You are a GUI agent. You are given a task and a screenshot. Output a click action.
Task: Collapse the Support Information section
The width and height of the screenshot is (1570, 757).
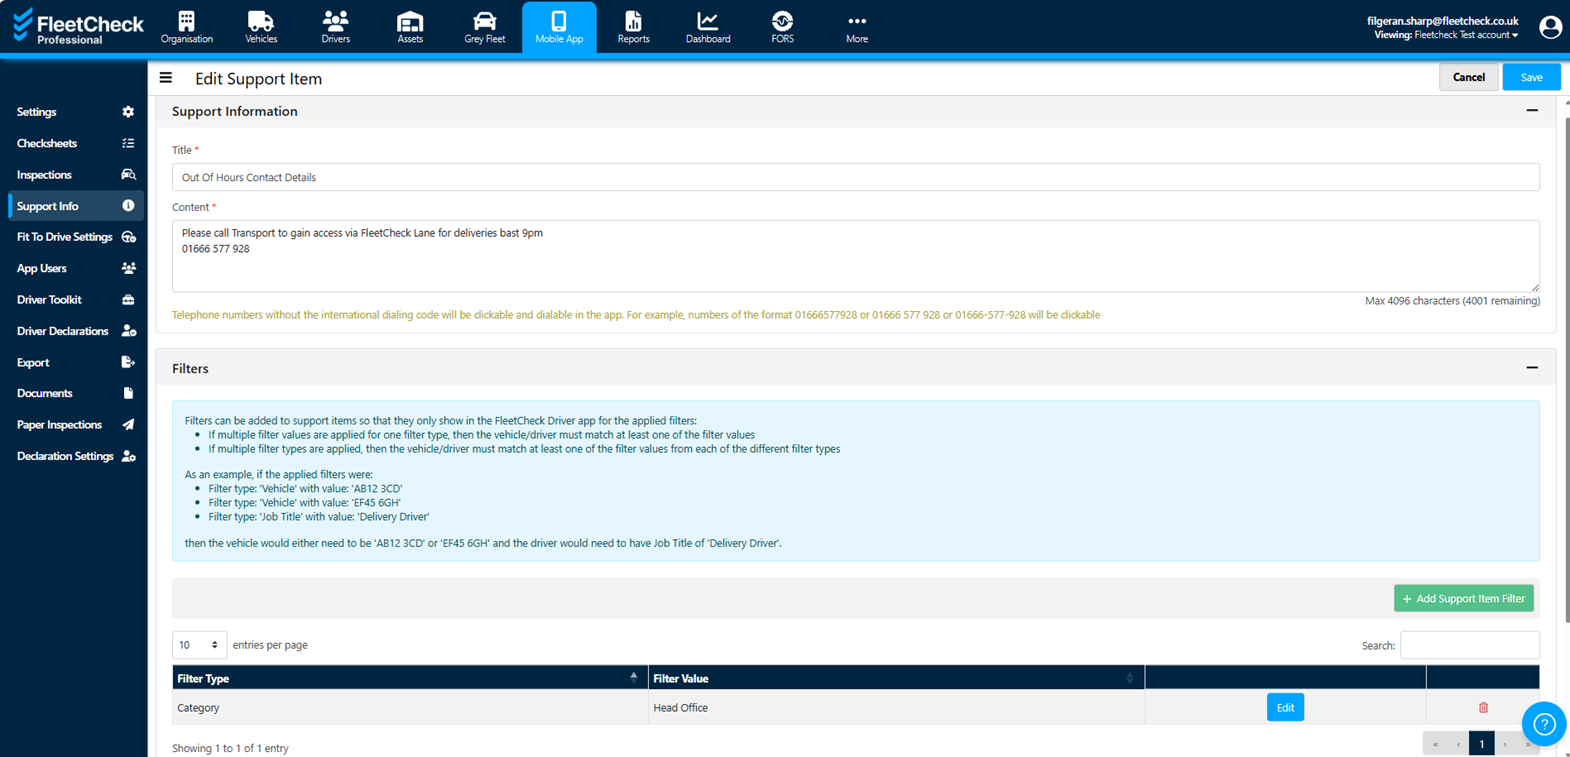[x=1531, y=111]
